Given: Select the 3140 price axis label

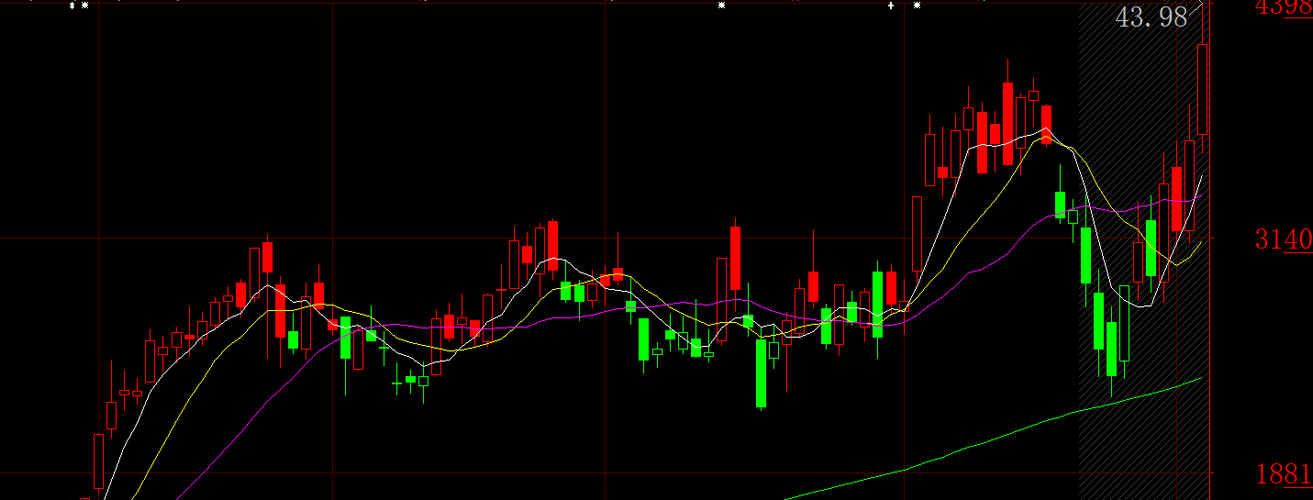Looking at the screenshot, I should pyautogui.click(x=1284, y=239).
